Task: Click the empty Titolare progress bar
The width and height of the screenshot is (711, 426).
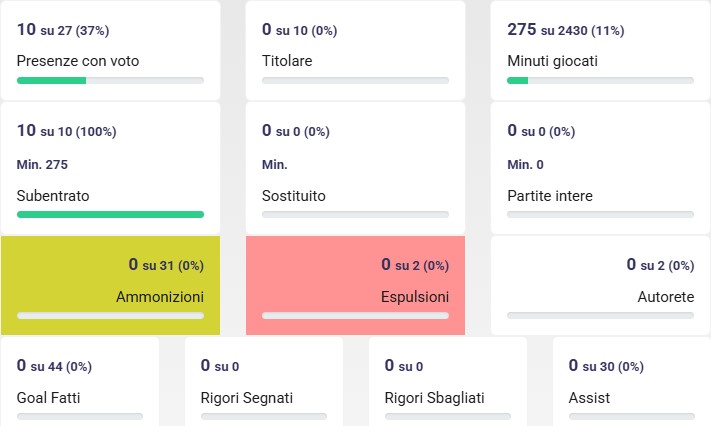Action: coord(355,80)
